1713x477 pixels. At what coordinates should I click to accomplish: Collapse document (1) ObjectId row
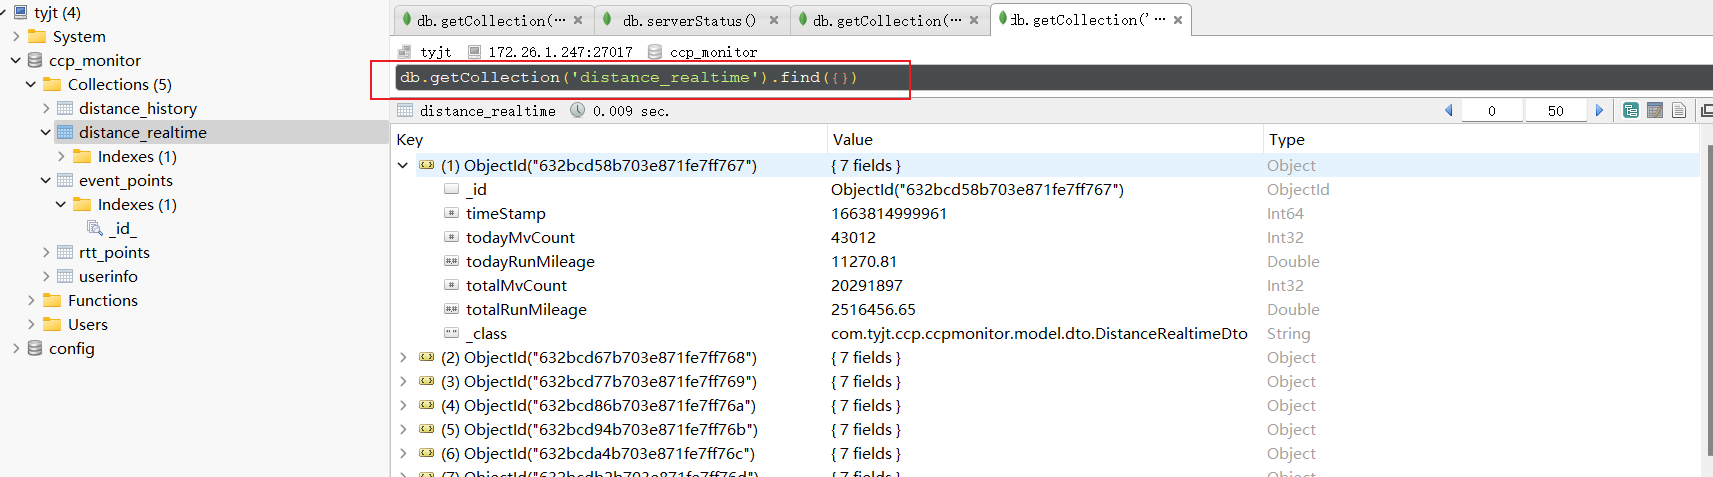[x=403, y=166]
